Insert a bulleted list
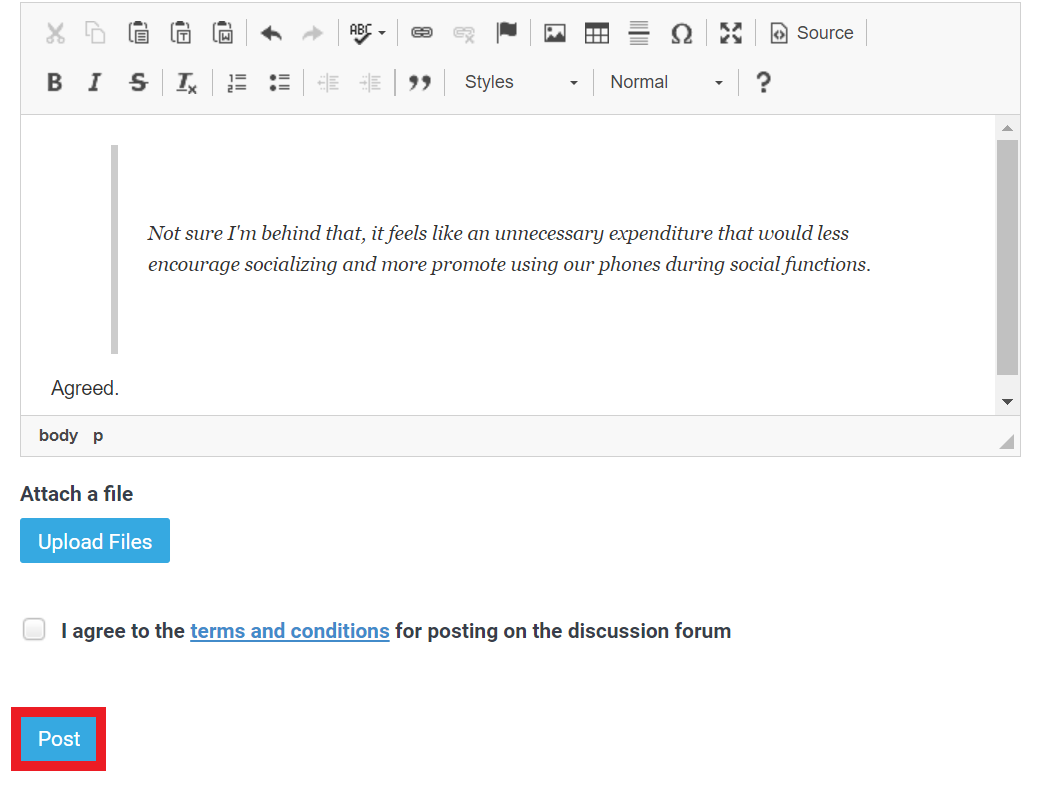1048x792 pixels. 279,82
